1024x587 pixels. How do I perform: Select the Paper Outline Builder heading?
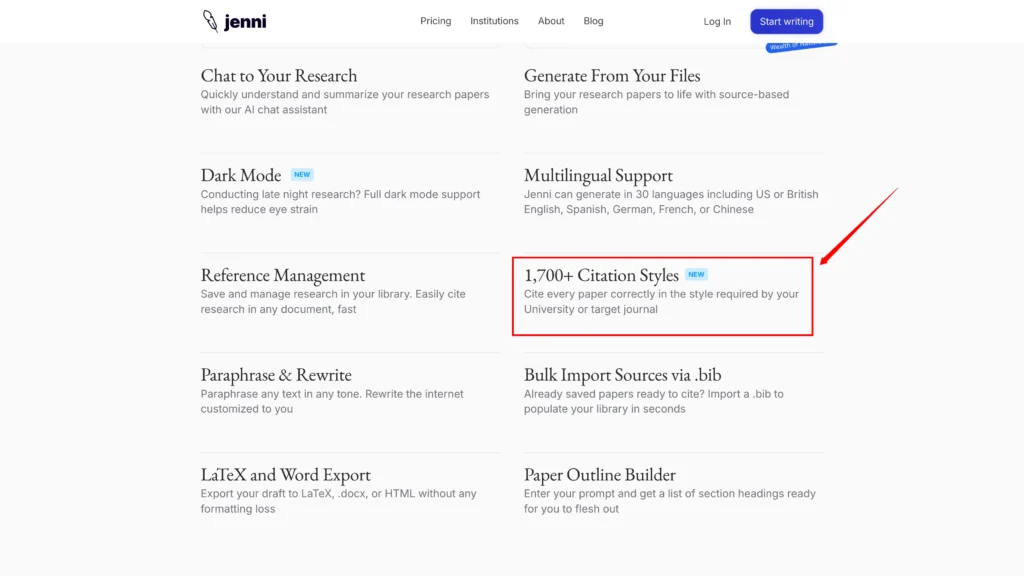(599, 476)
